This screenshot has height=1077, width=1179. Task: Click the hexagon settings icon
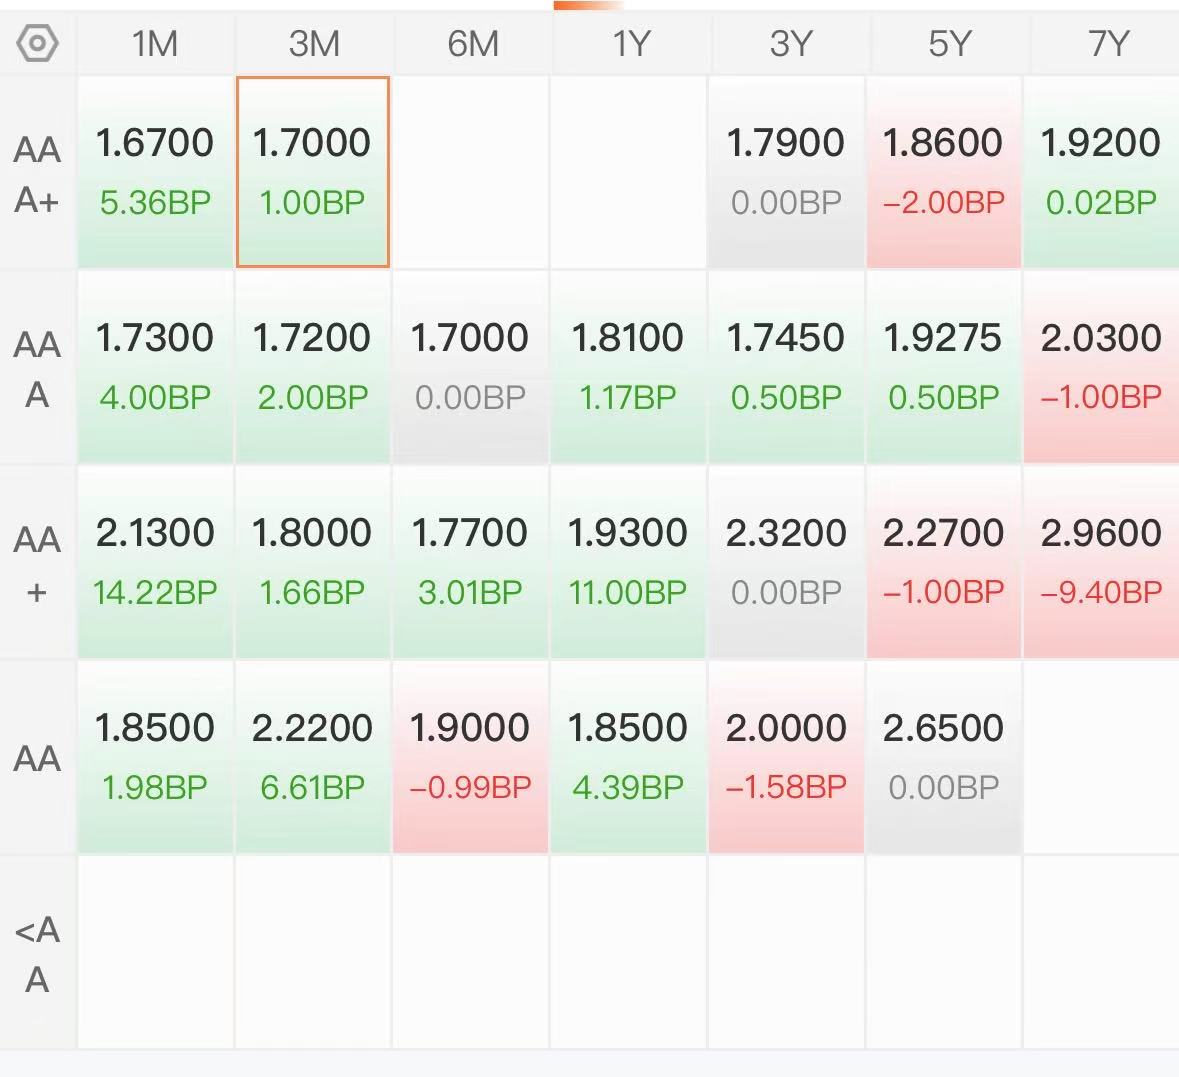pos(38,44)
